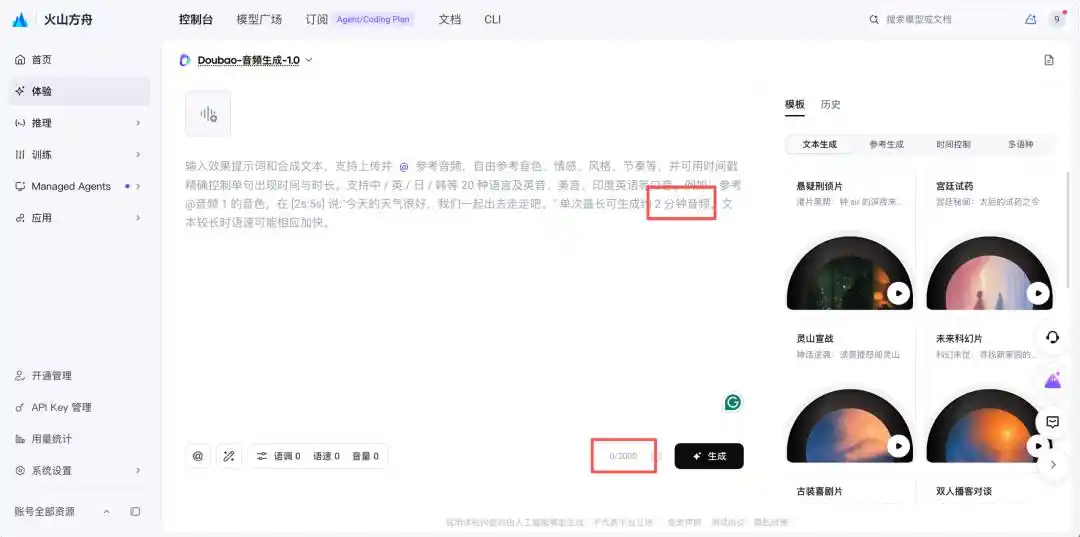The image size is (1080, 537).
Task: Open 语调 语速 音量 adjustment settings
Action: (x=318, y=456)
